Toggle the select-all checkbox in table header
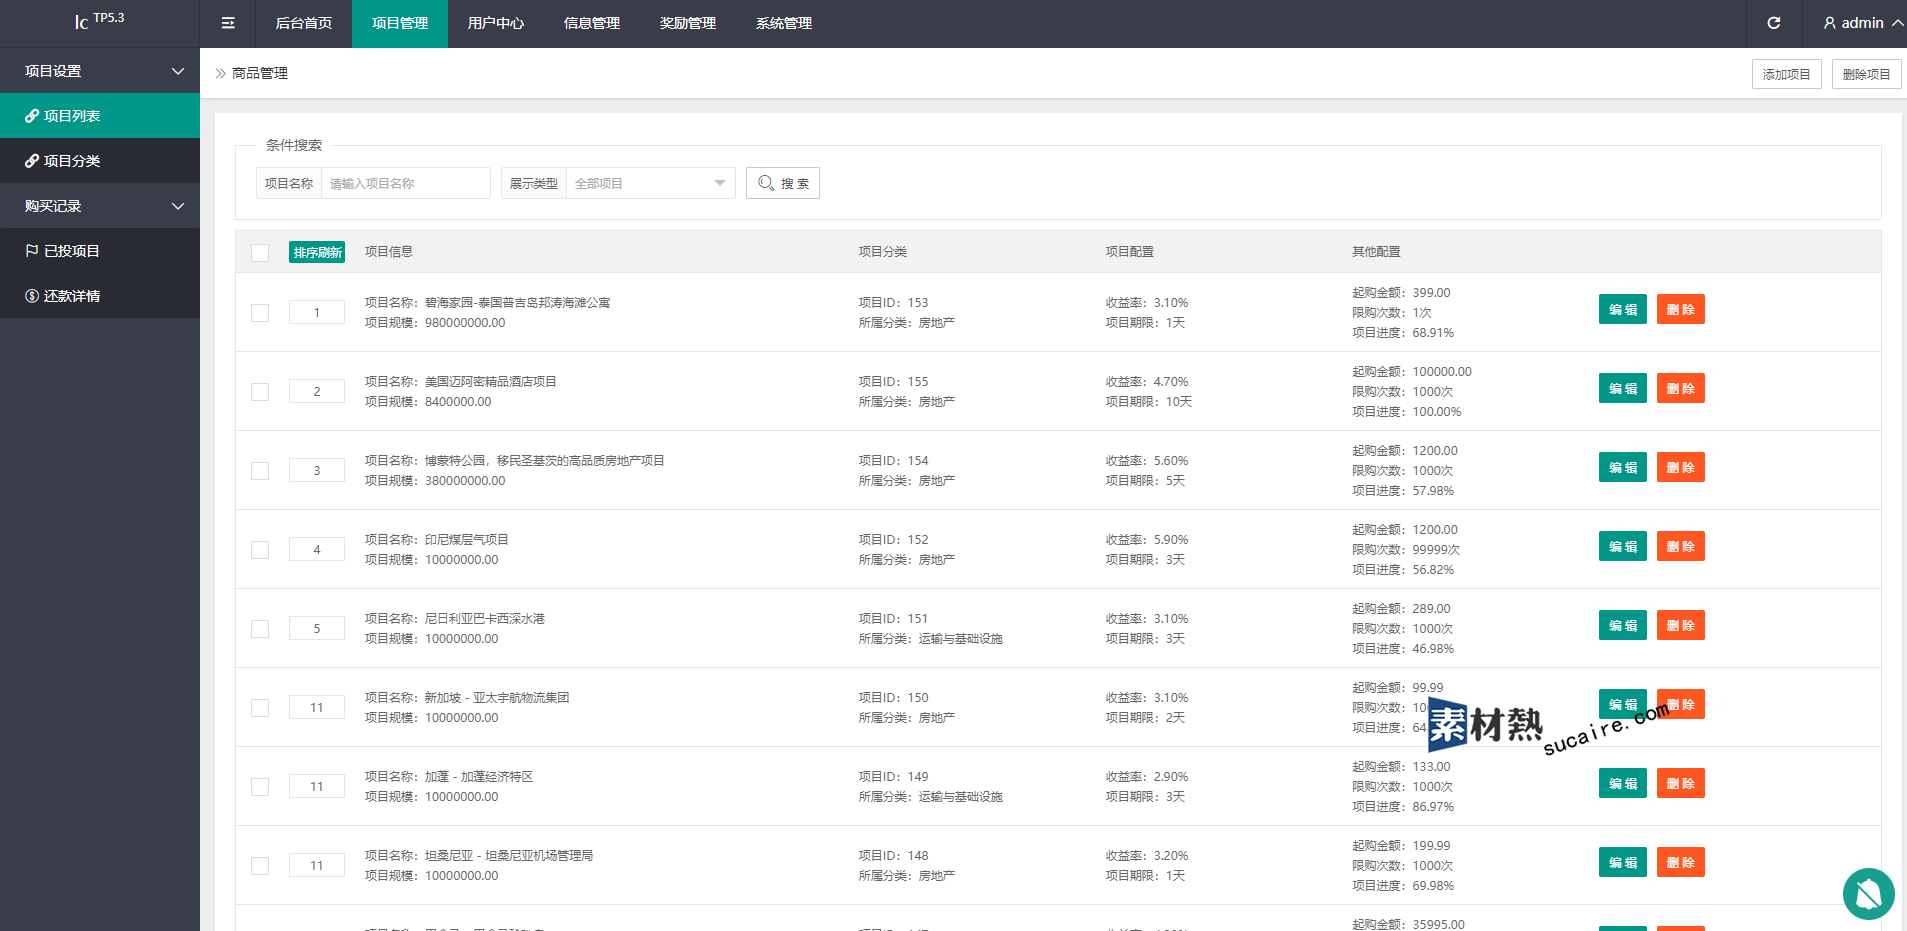Screen dimensions: 1907x931 [x=260, y=252]
